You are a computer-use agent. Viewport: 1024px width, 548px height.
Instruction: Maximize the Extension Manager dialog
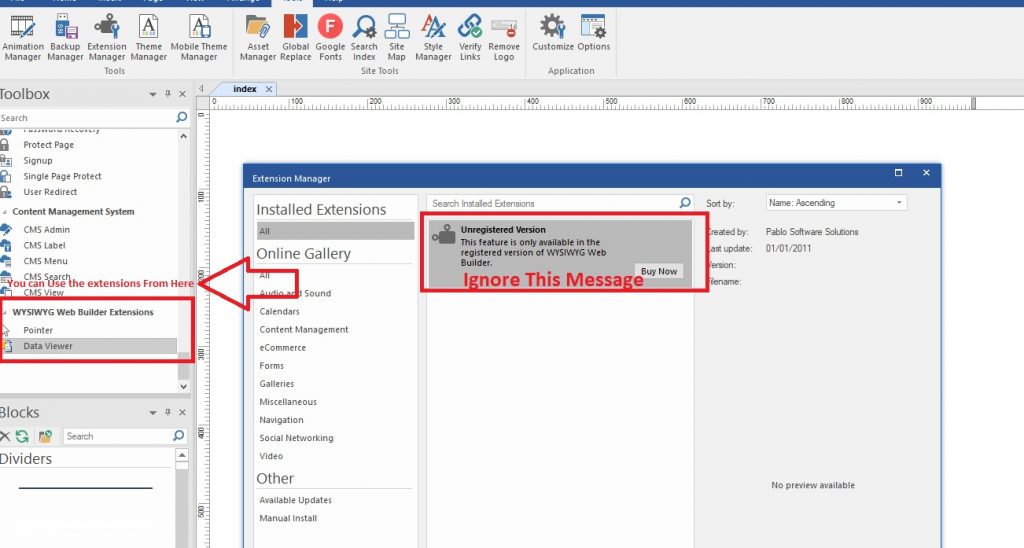[x=899, y=172]
